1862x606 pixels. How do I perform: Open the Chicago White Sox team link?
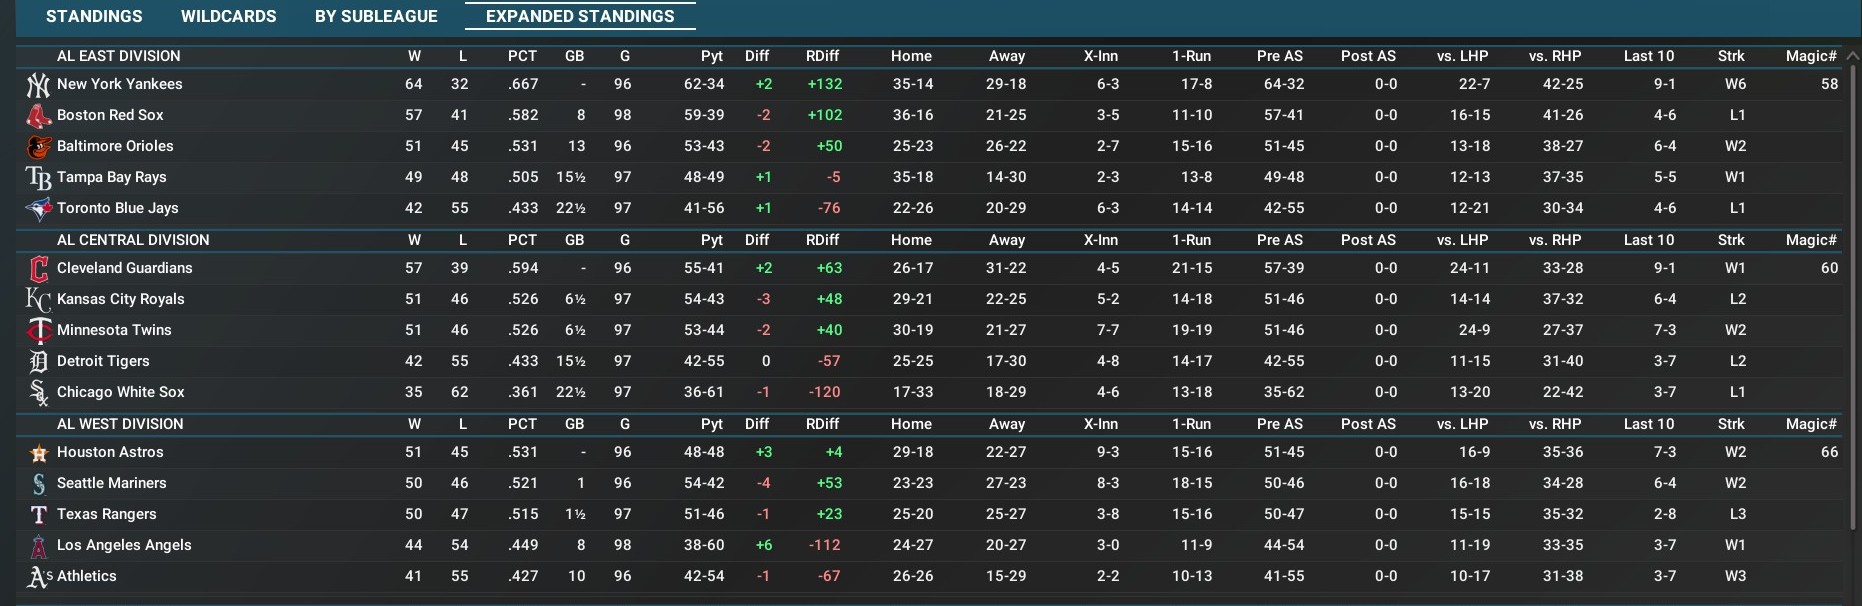121,392
